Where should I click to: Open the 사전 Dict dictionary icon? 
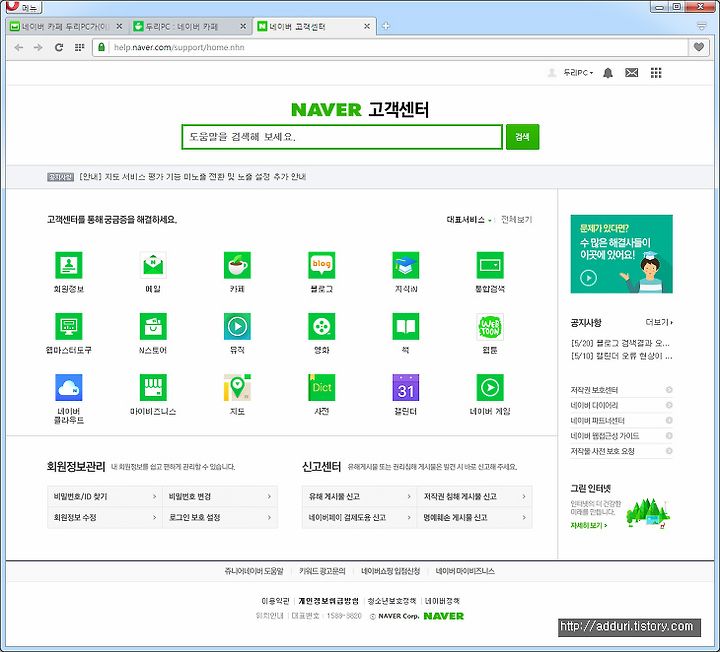point(321,388)
